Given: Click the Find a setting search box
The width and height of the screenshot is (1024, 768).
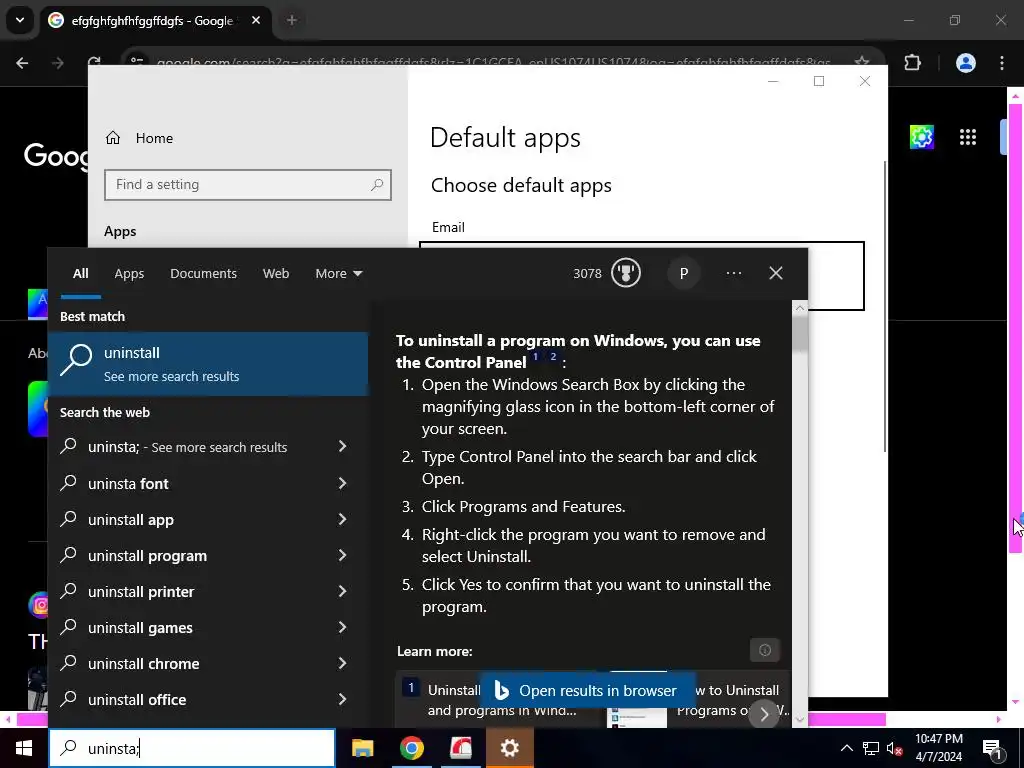Looking at the screenshot, I should pos(248,185).
